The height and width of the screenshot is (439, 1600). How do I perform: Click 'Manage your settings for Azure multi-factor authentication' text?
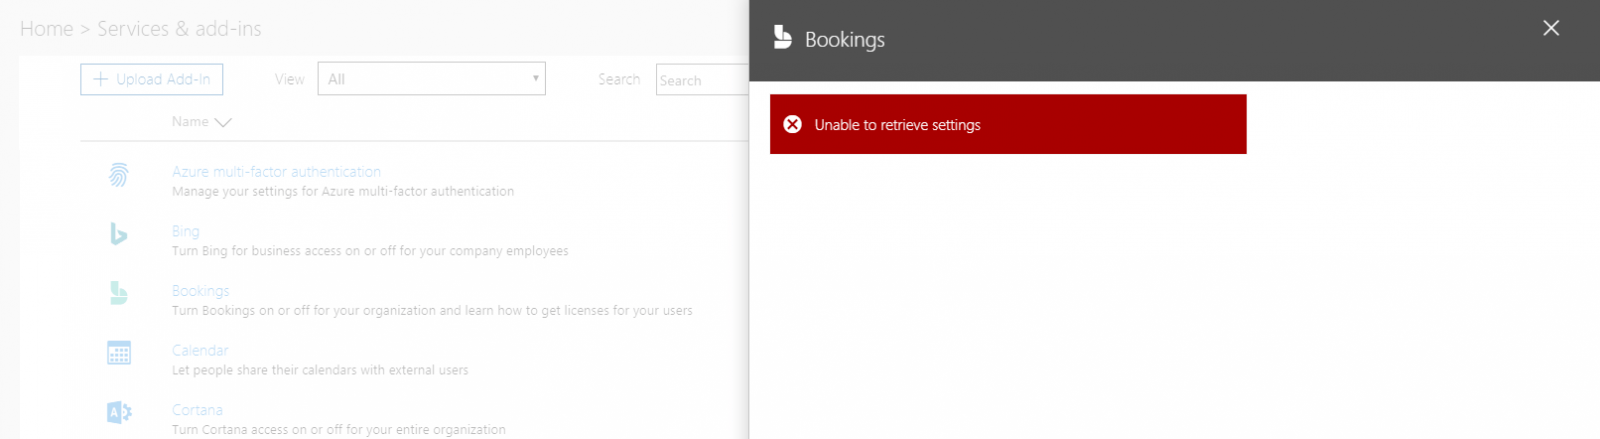tap(343, 191)
